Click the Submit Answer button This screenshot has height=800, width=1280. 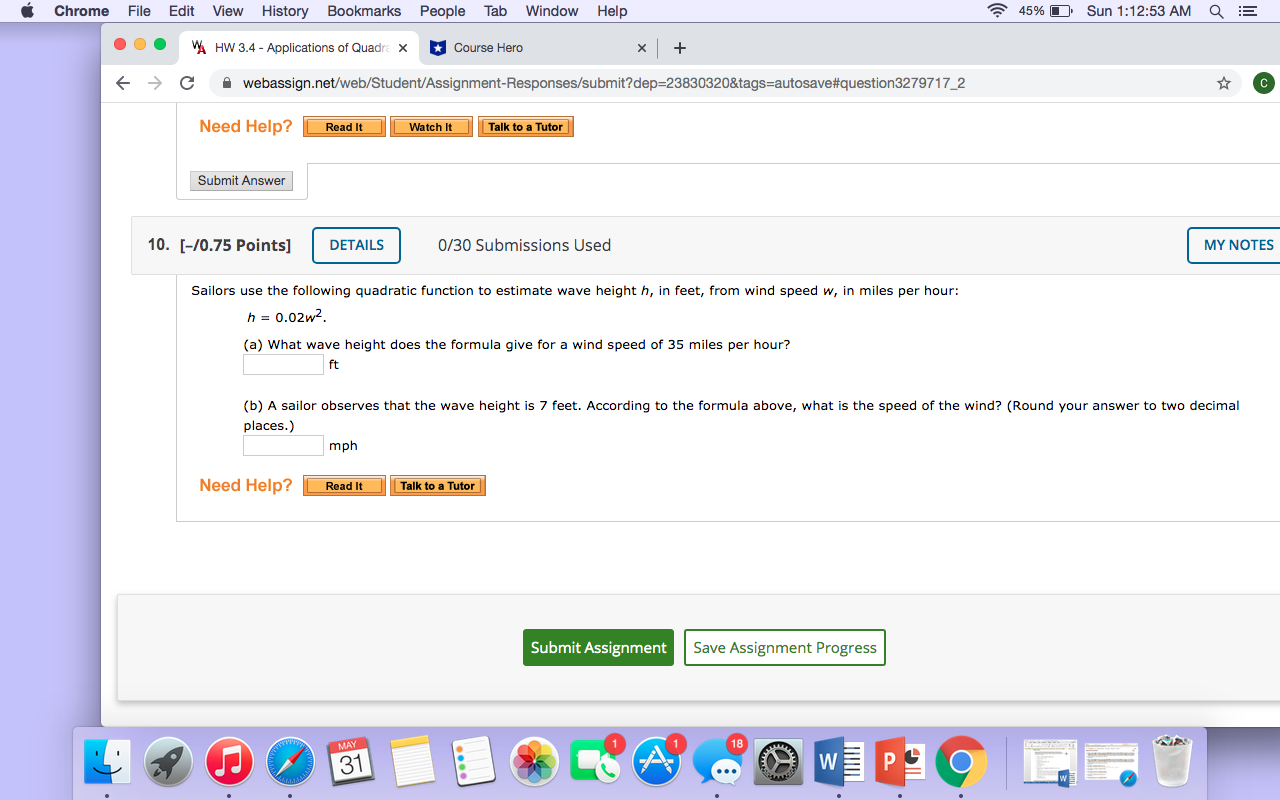point(241,181)
